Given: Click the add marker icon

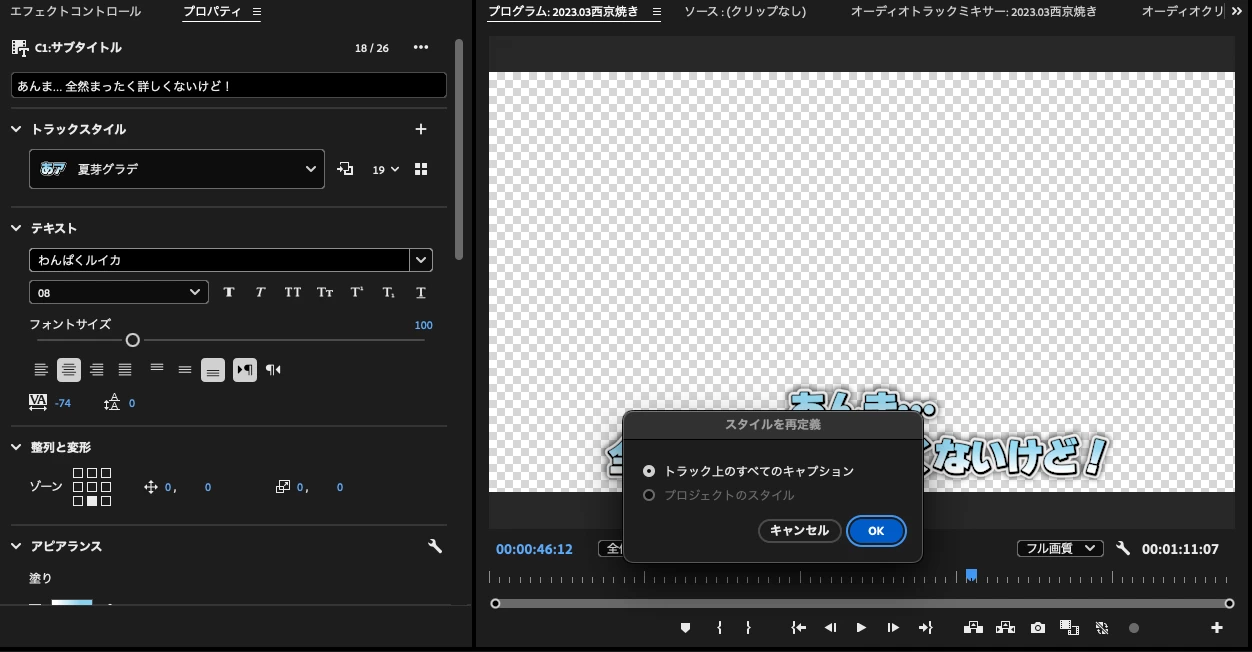Looking at the screenshot, I should (x=685, y=628).
